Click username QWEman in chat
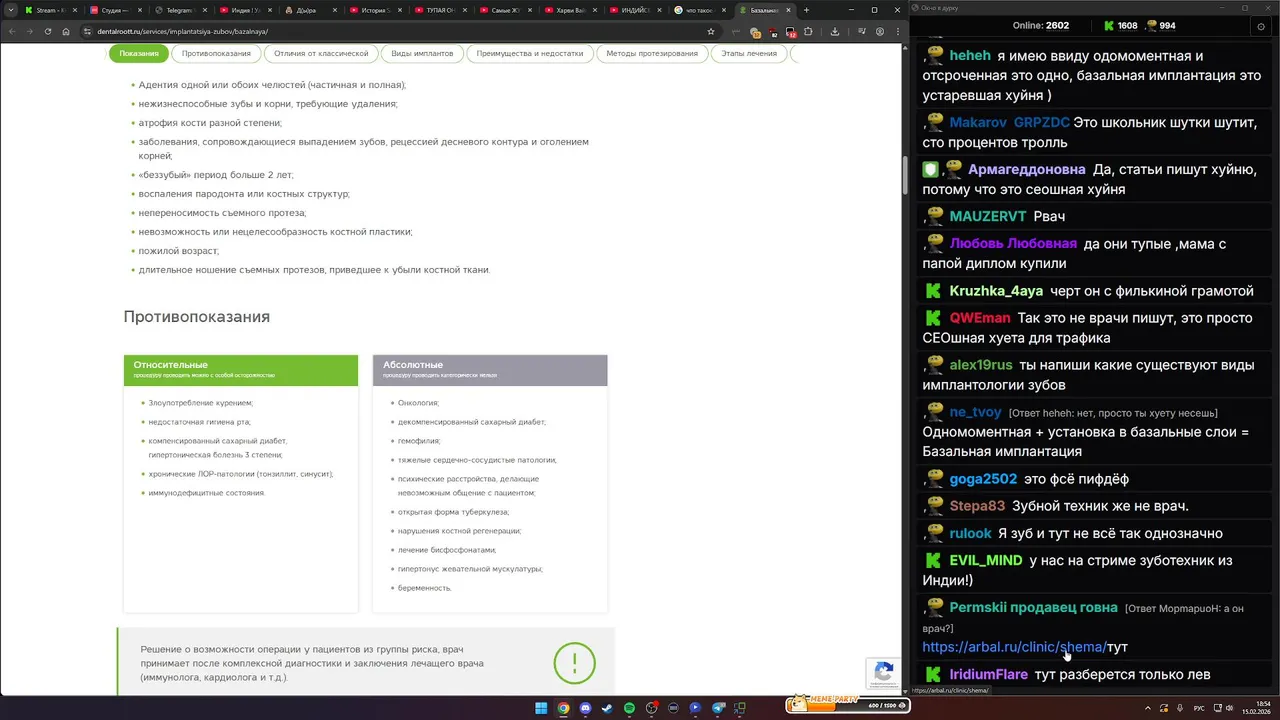This screenshot has height=720, width=1280. click(x=980, y=318)
